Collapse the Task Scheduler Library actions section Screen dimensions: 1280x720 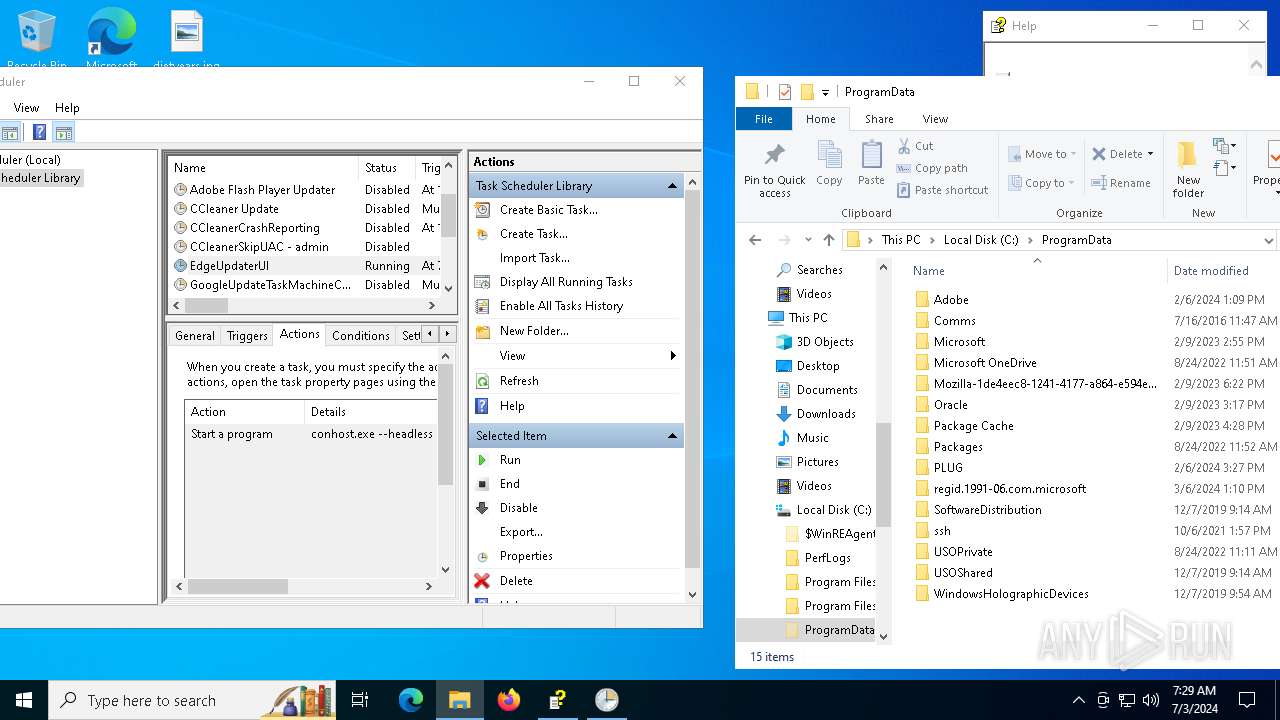[672, 186]
